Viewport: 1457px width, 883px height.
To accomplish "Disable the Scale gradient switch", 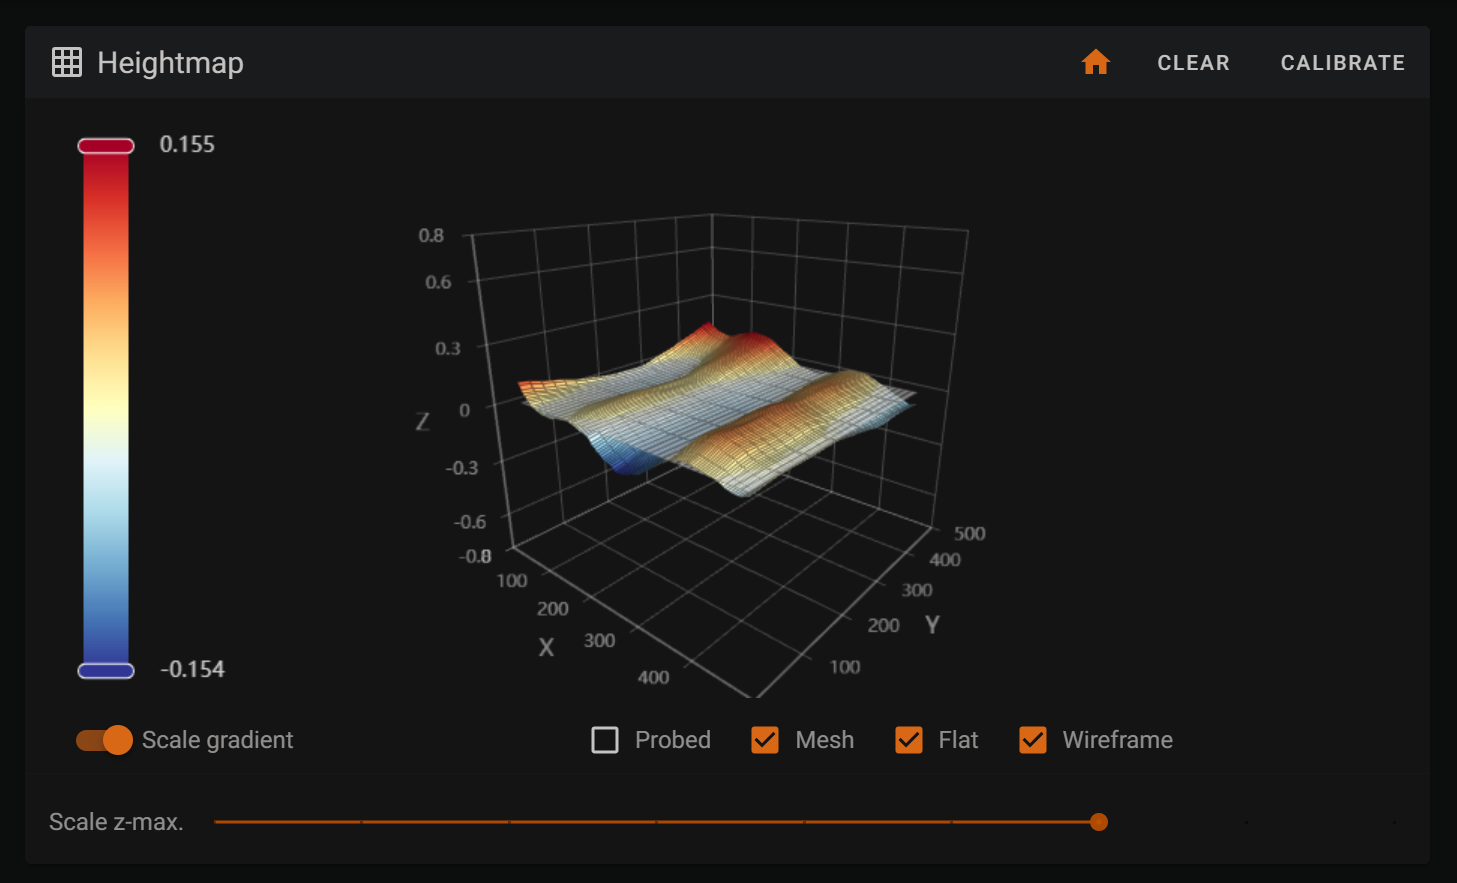I will pos(105,740).
